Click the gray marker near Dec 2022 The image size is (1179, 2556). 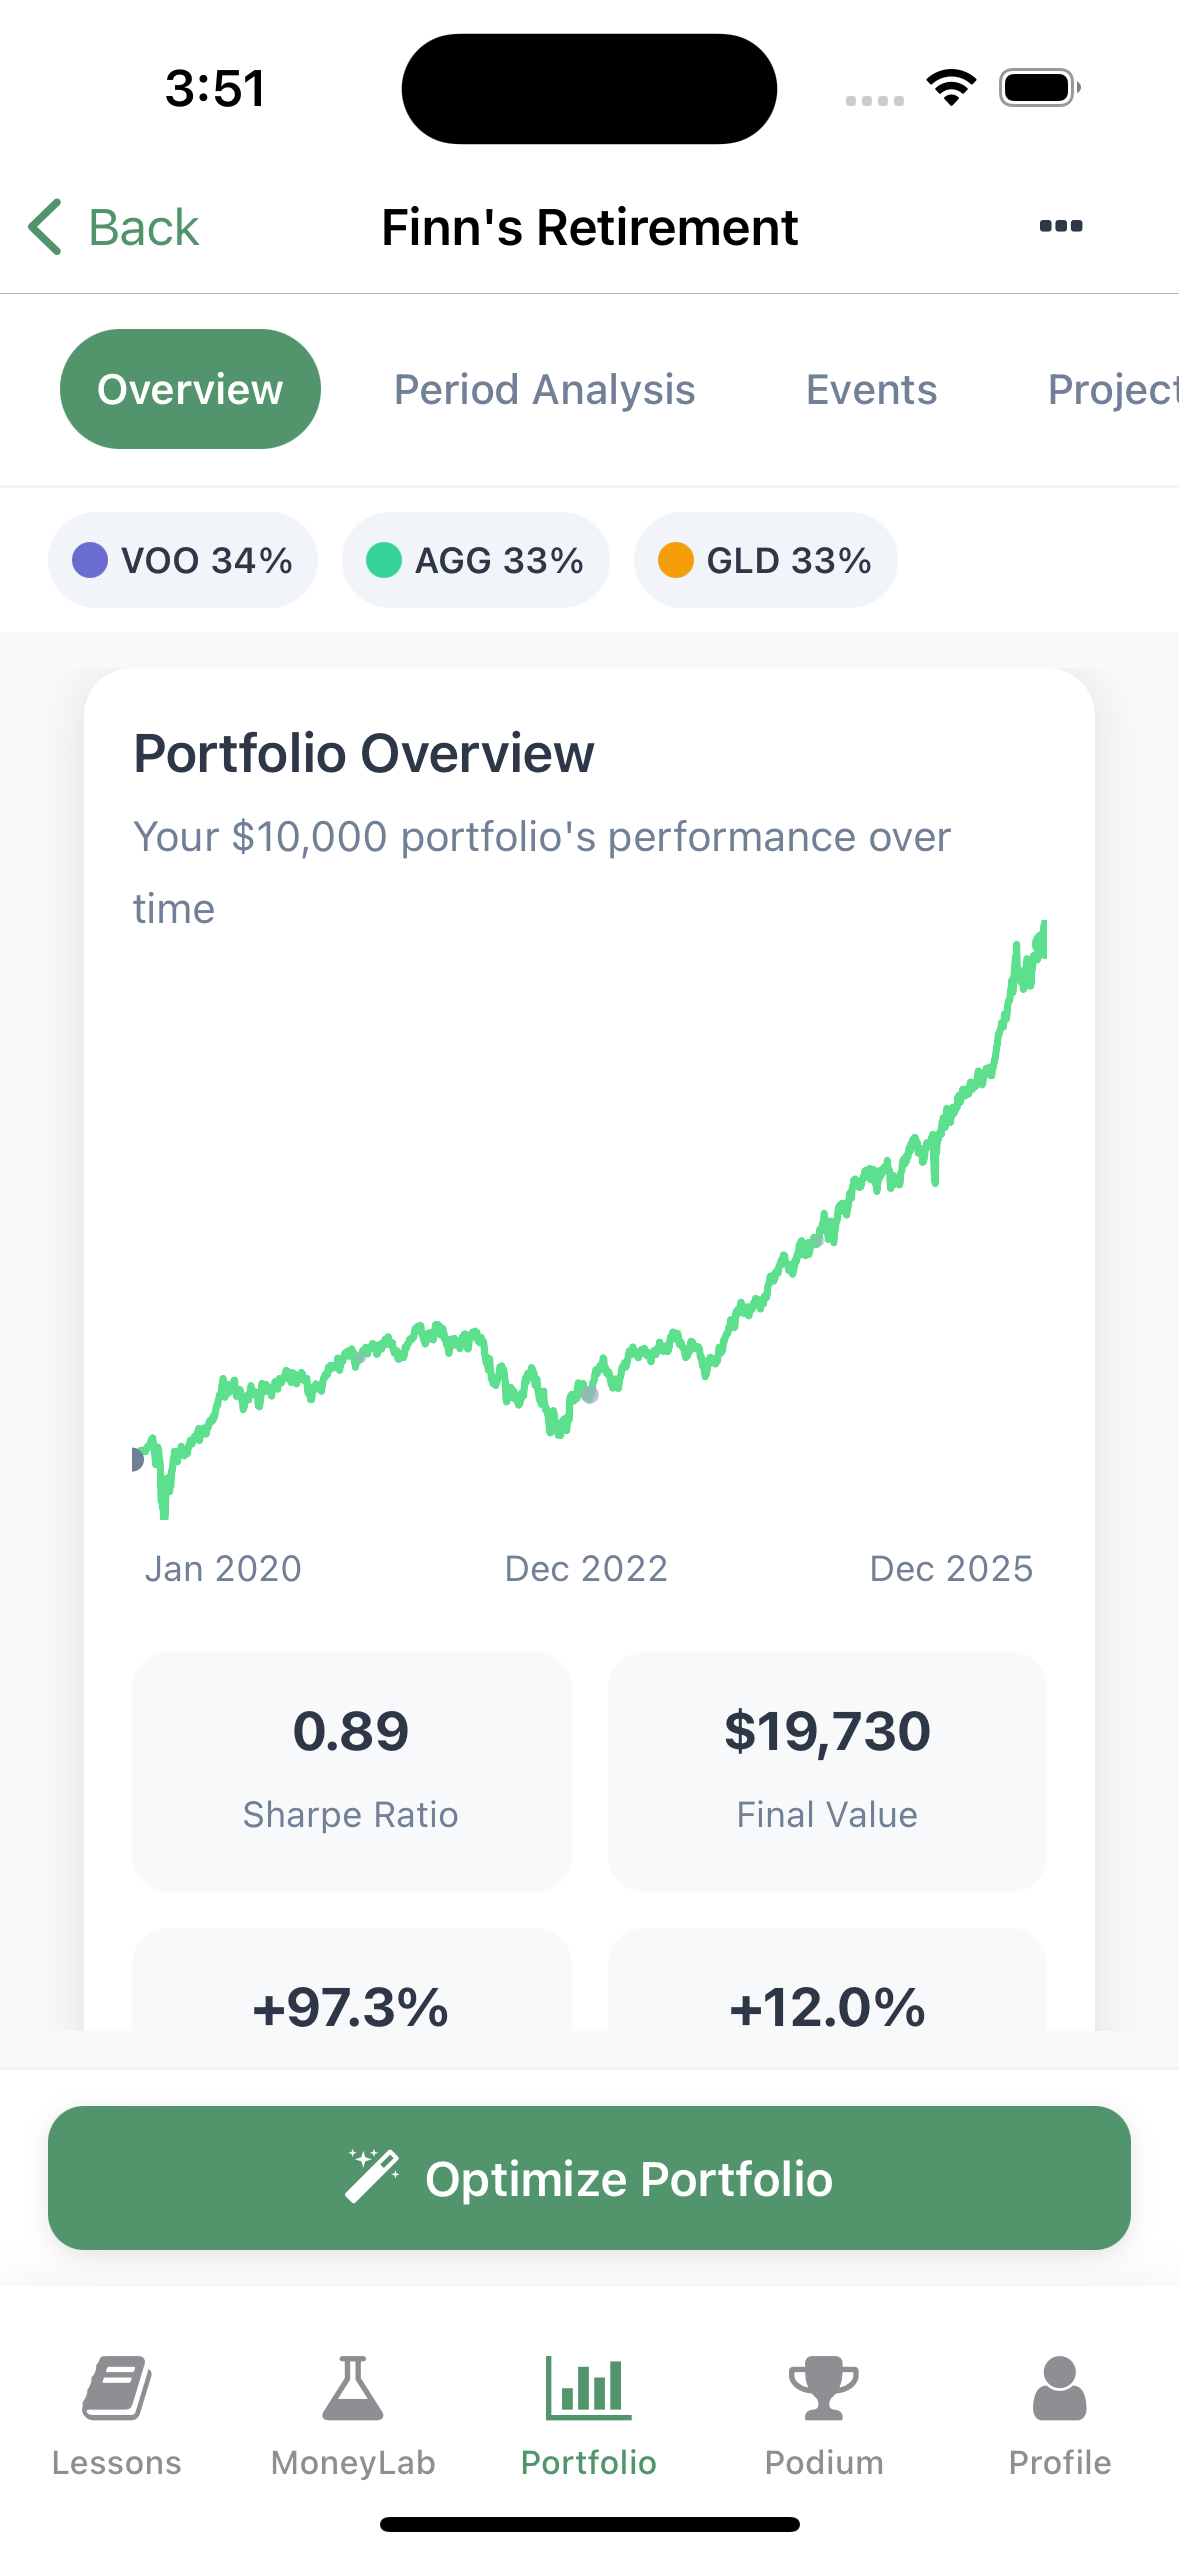(x=590, y=1395)
